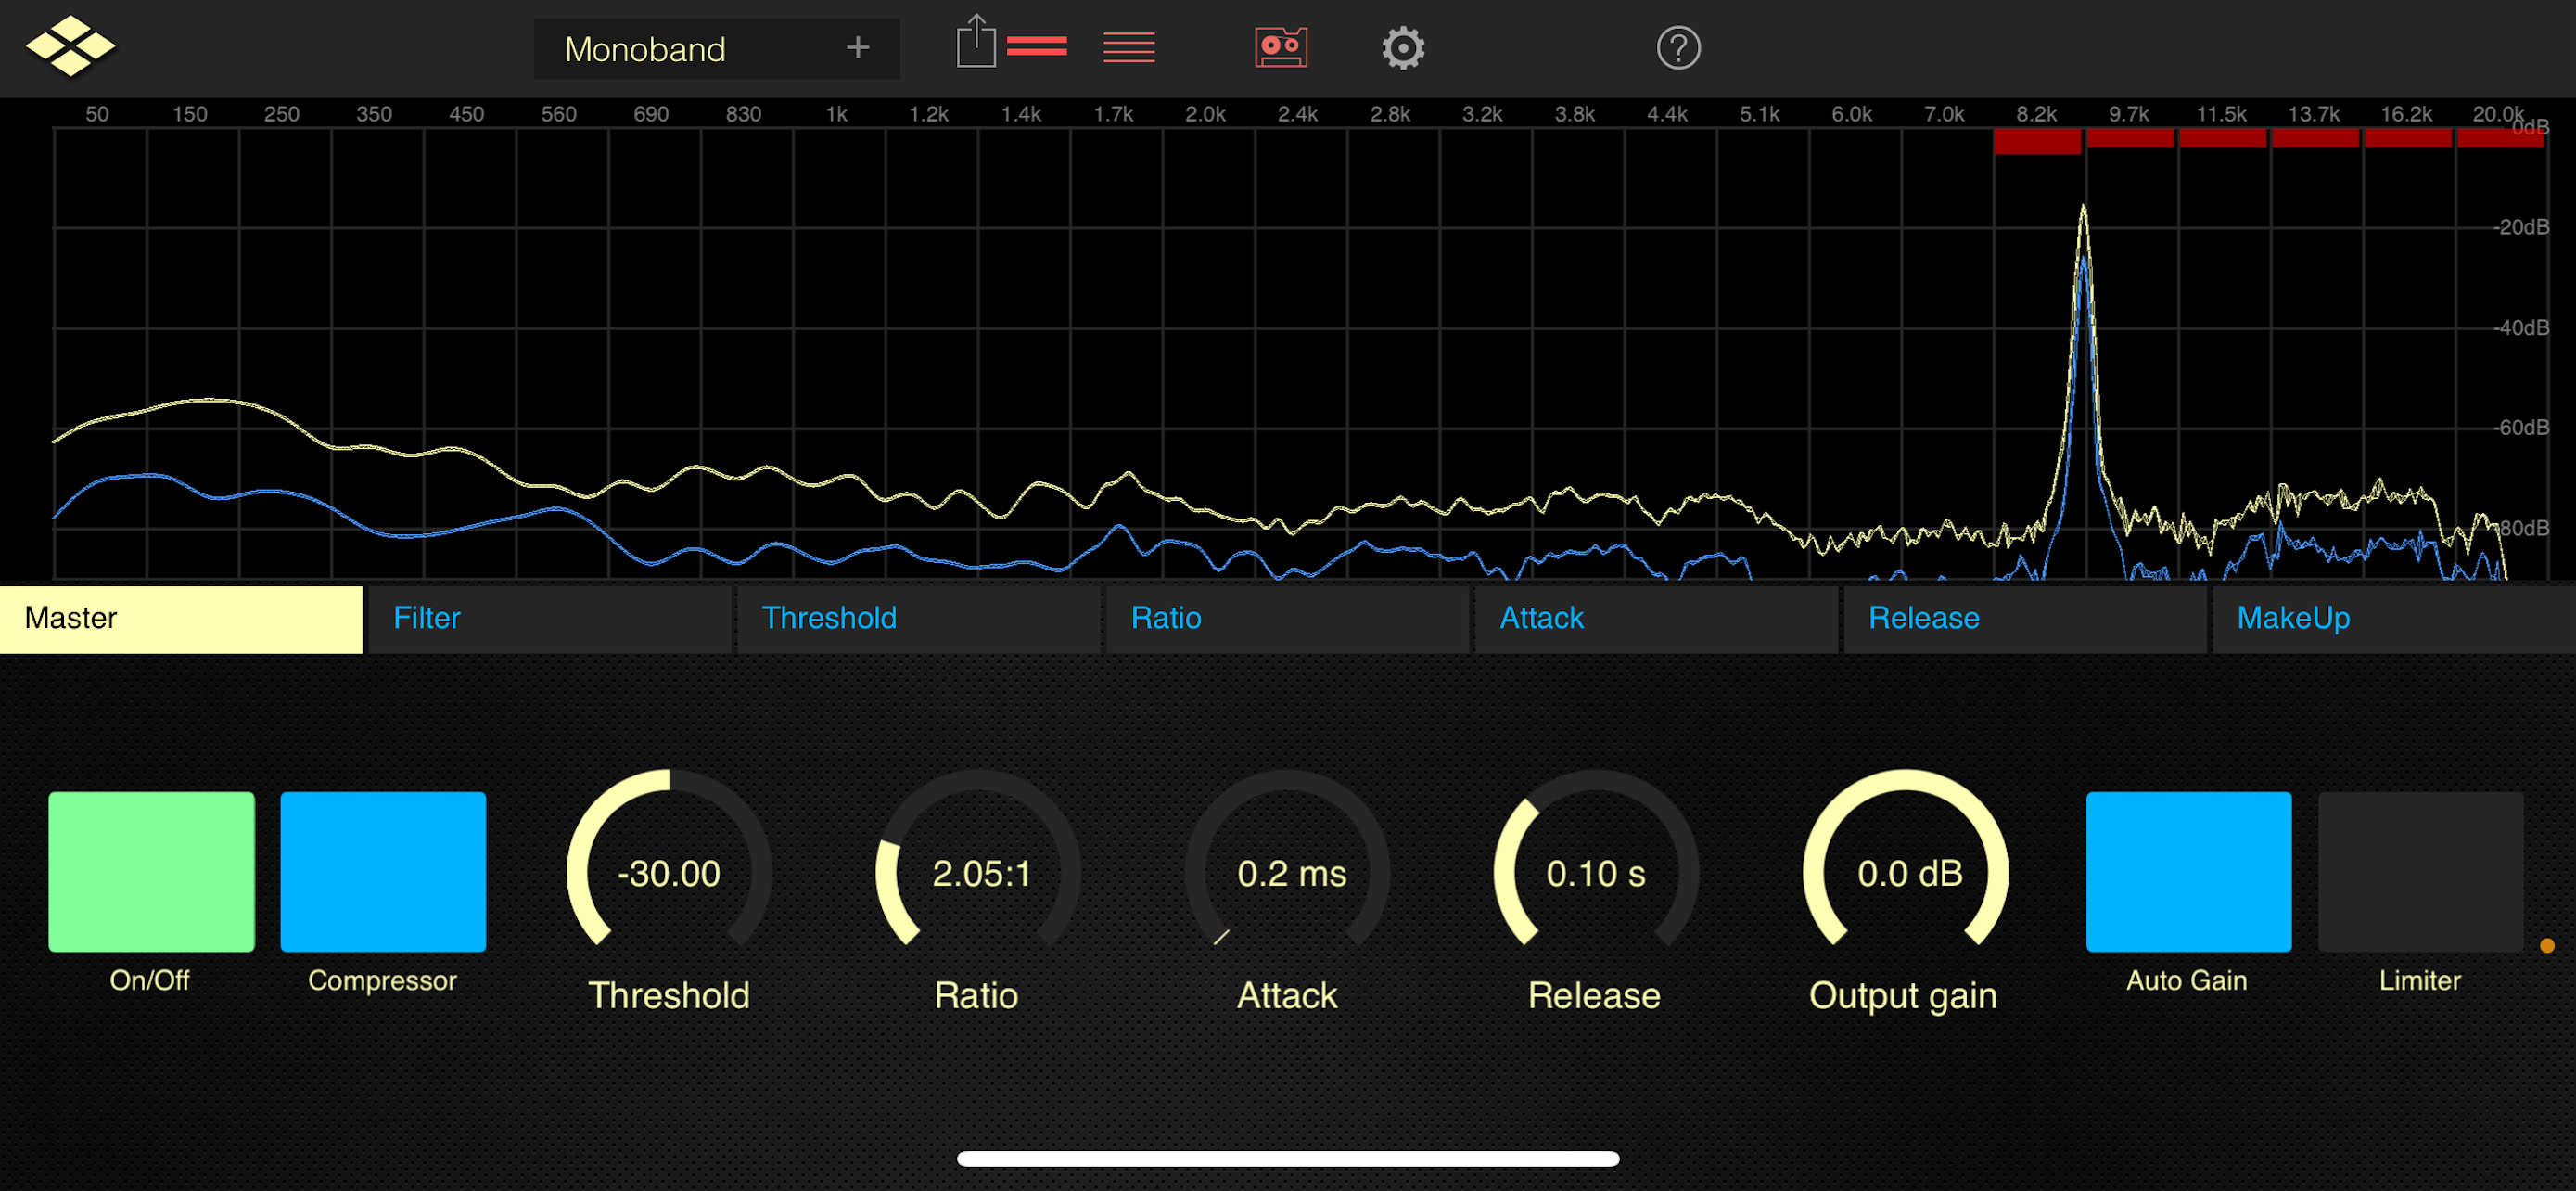This screenshot has height=1191, width=2576.
Task: Select the thin red lines view icon
Action: click(x=1128, y=46)
